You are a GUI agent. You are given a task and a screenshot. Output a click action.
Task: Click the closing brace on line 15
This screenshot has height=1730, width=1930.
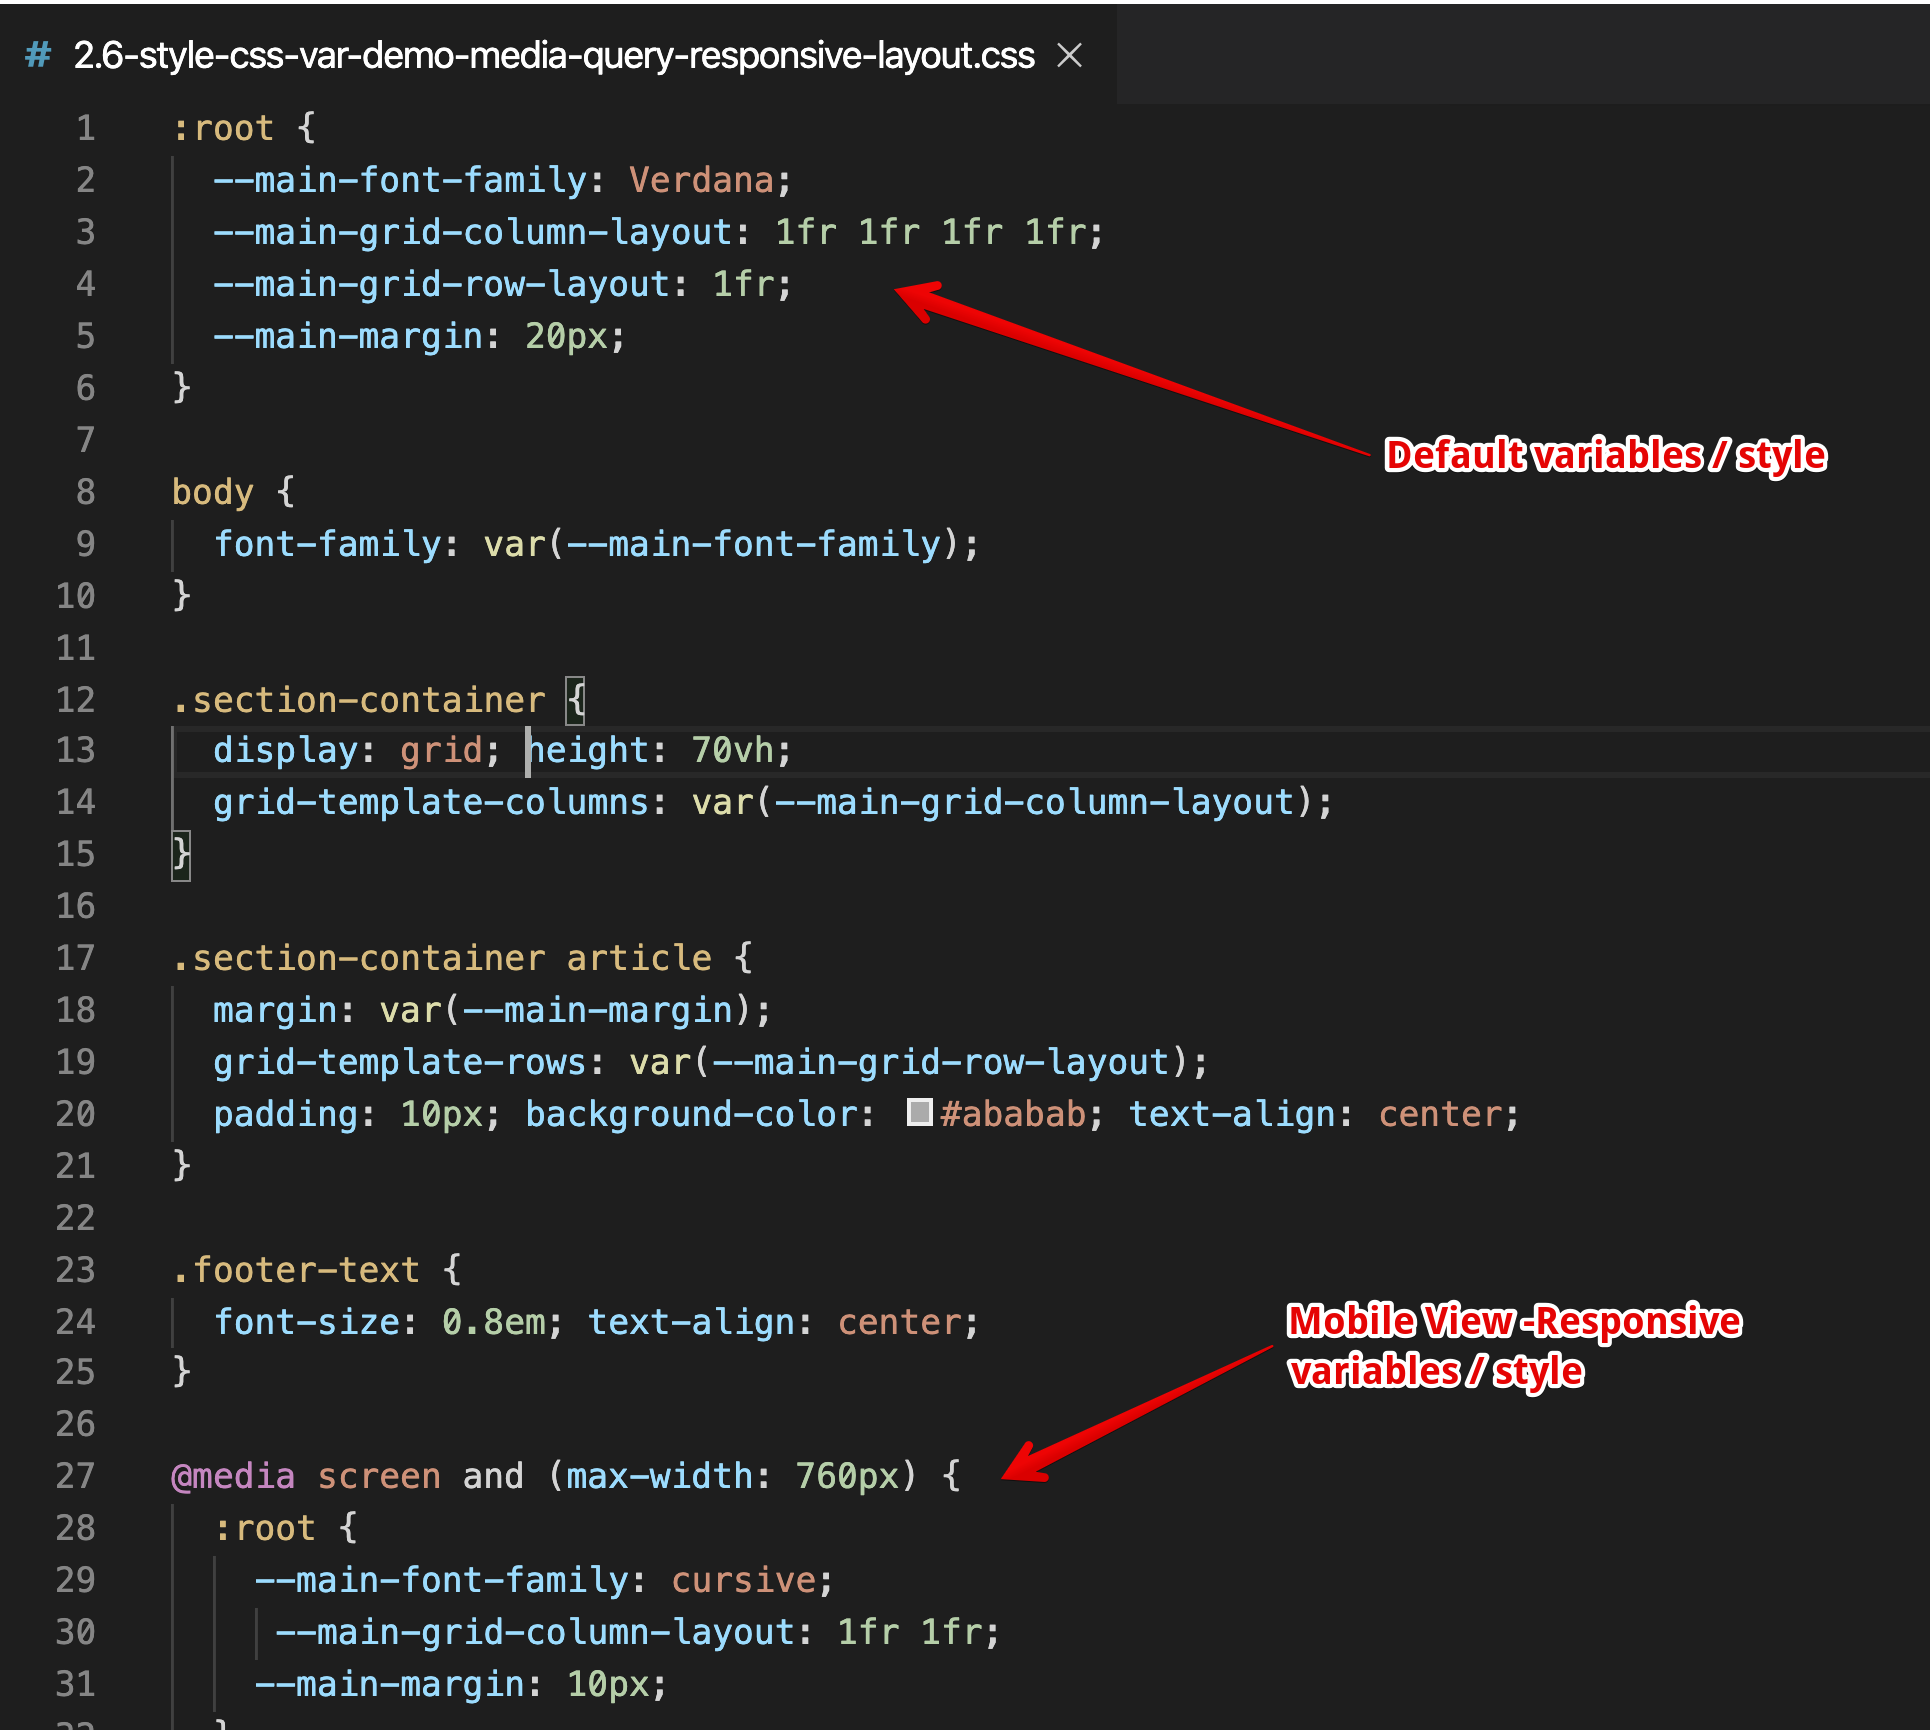coord(180,853)
